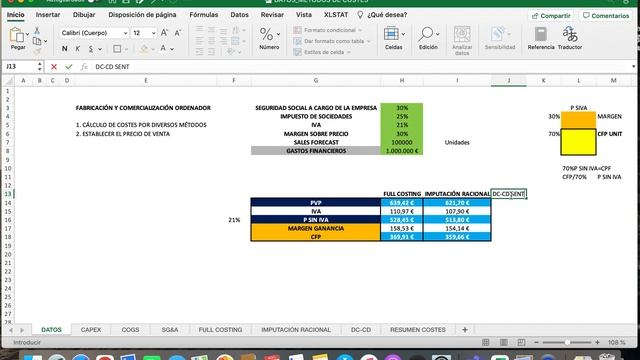Switch to the SG&A sheet
This screenshot has height=360, width=640.
[170, 329]
